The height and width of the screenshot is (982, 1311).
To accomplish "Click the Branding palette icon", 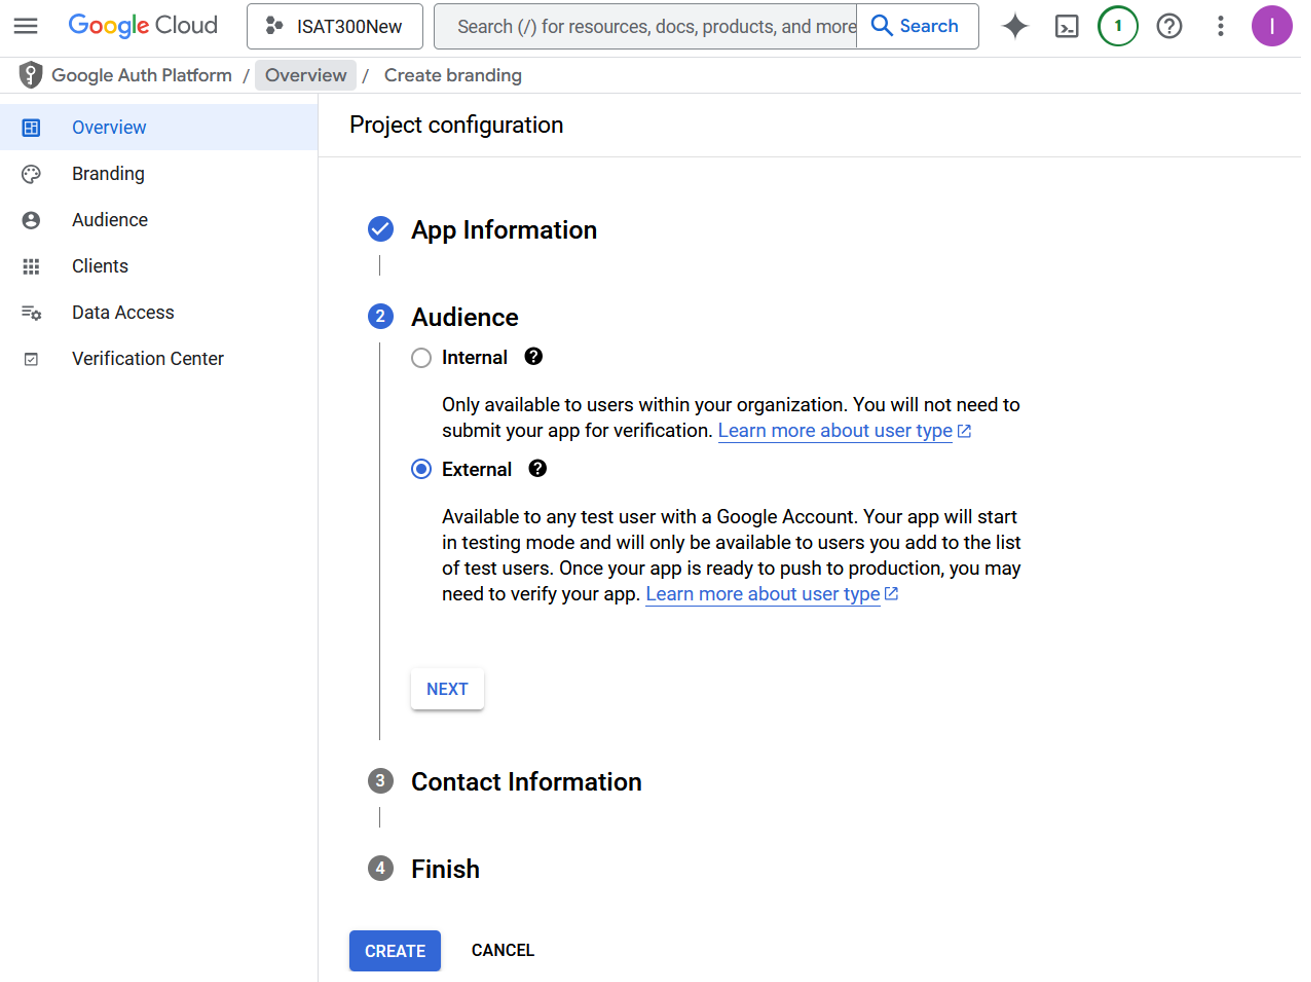I will tap(31, 174).
